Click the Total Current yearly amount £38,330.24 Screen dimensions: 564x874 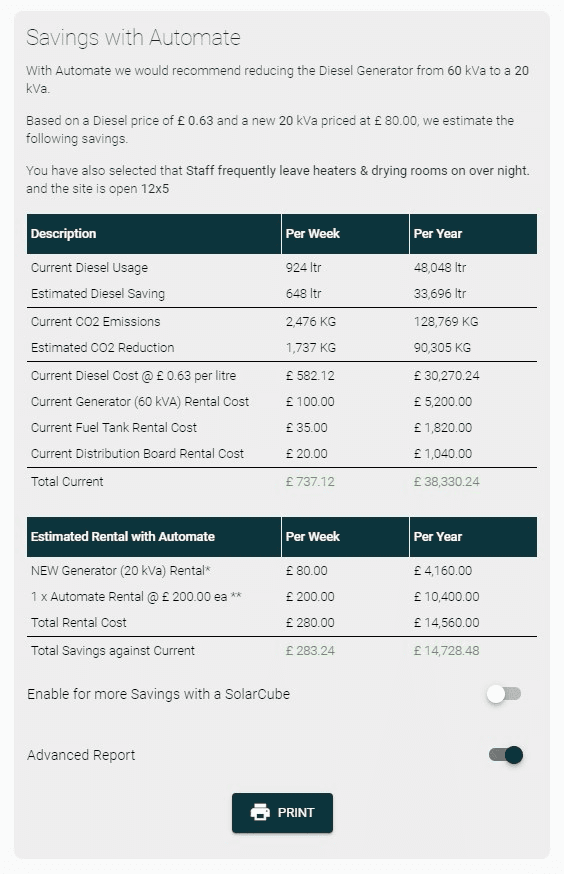pyautogui.click(x=446, y=482)
